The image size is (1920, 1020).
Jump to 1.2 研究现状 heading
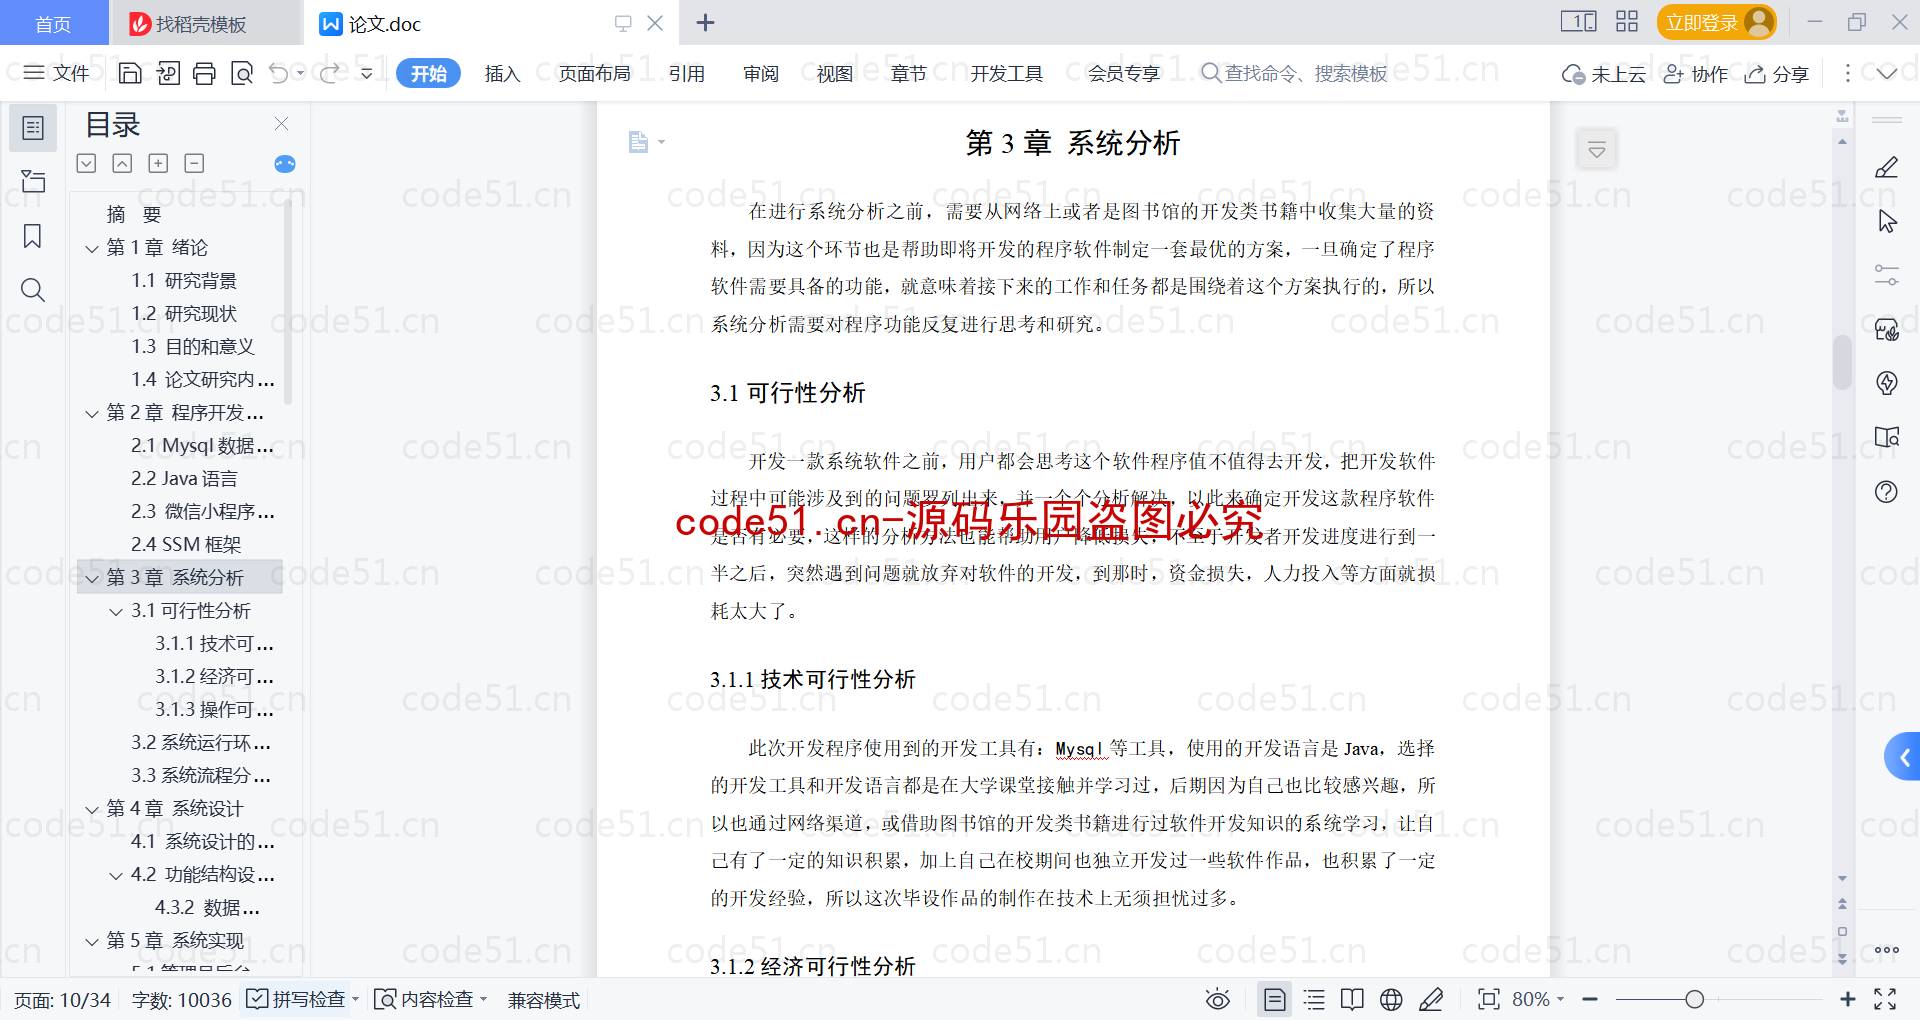click(184, 314)
